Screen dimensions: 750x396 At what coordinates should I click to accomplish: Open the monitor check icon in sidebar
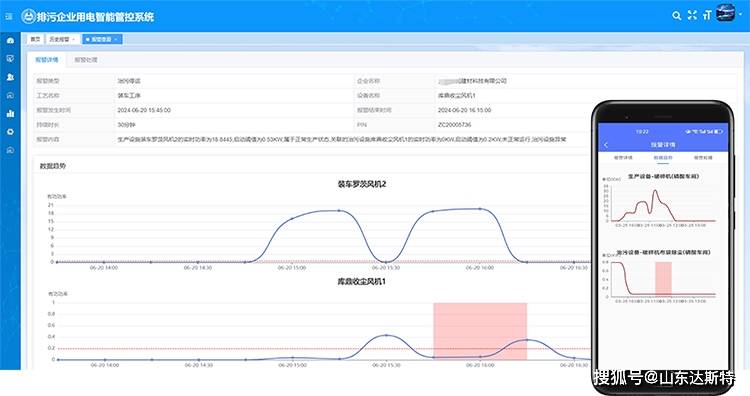[10, 58]
